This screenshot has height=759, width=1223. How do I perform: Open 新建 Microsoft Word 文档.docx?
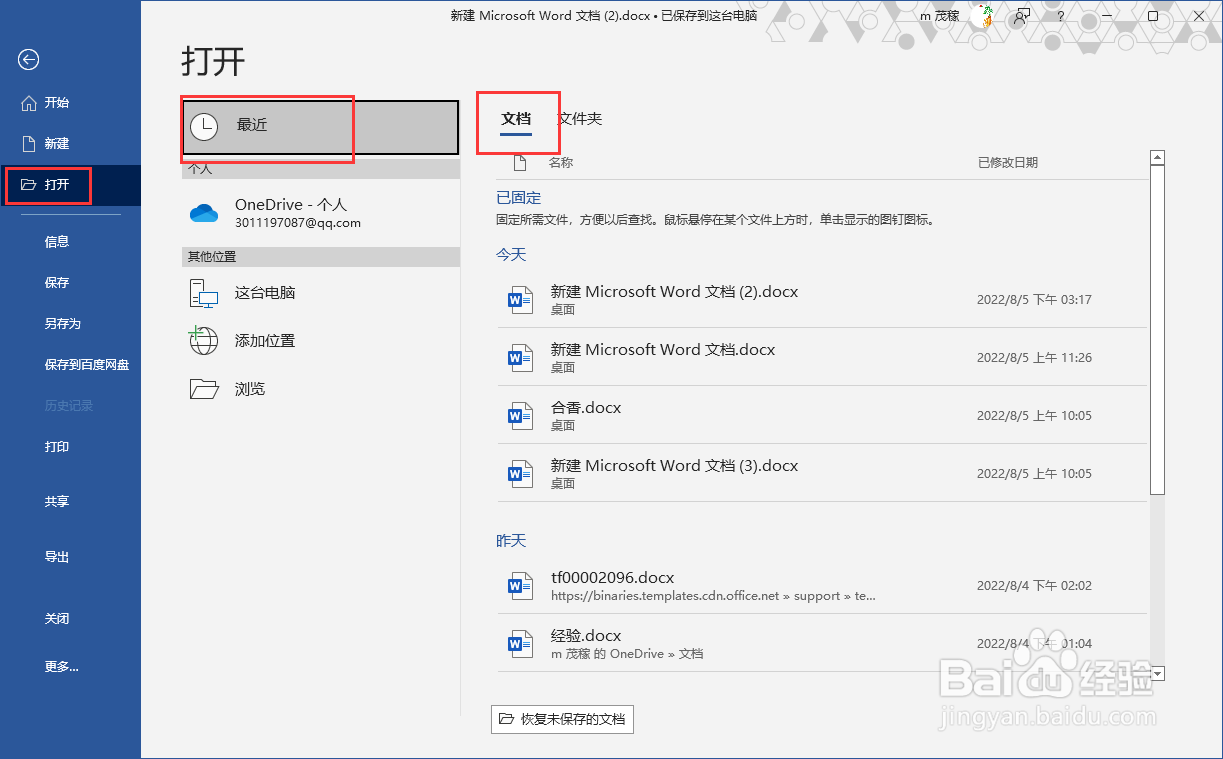click(x=822, y=357)
